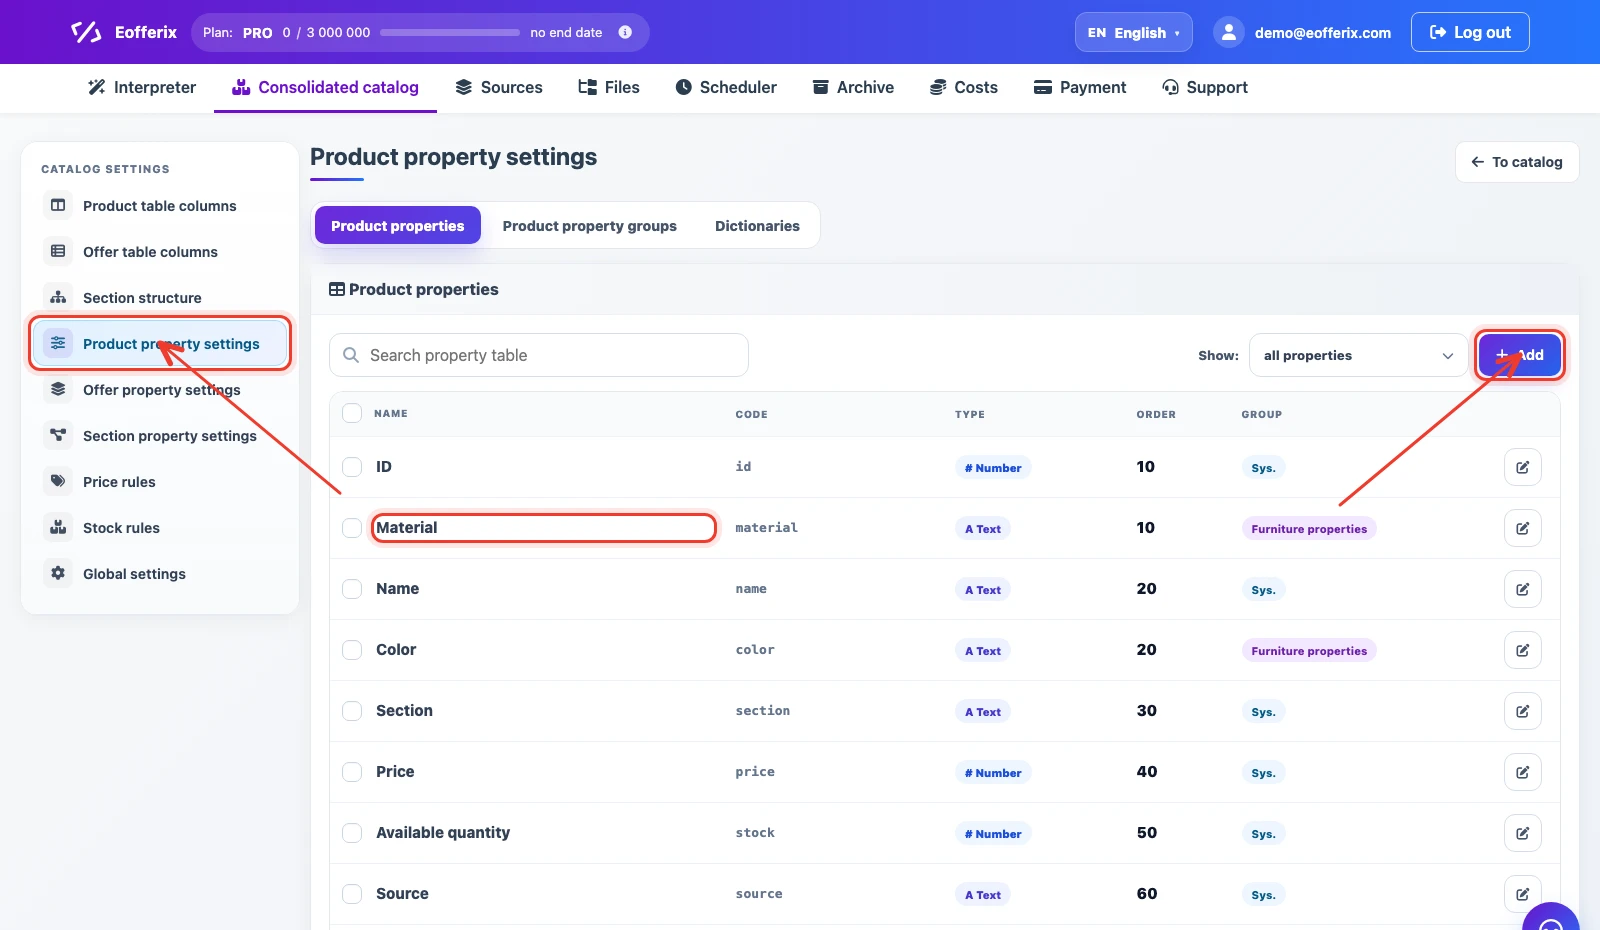Screen dimensions: 1600x930
Task: Open Global settings link
Action: 134,574
